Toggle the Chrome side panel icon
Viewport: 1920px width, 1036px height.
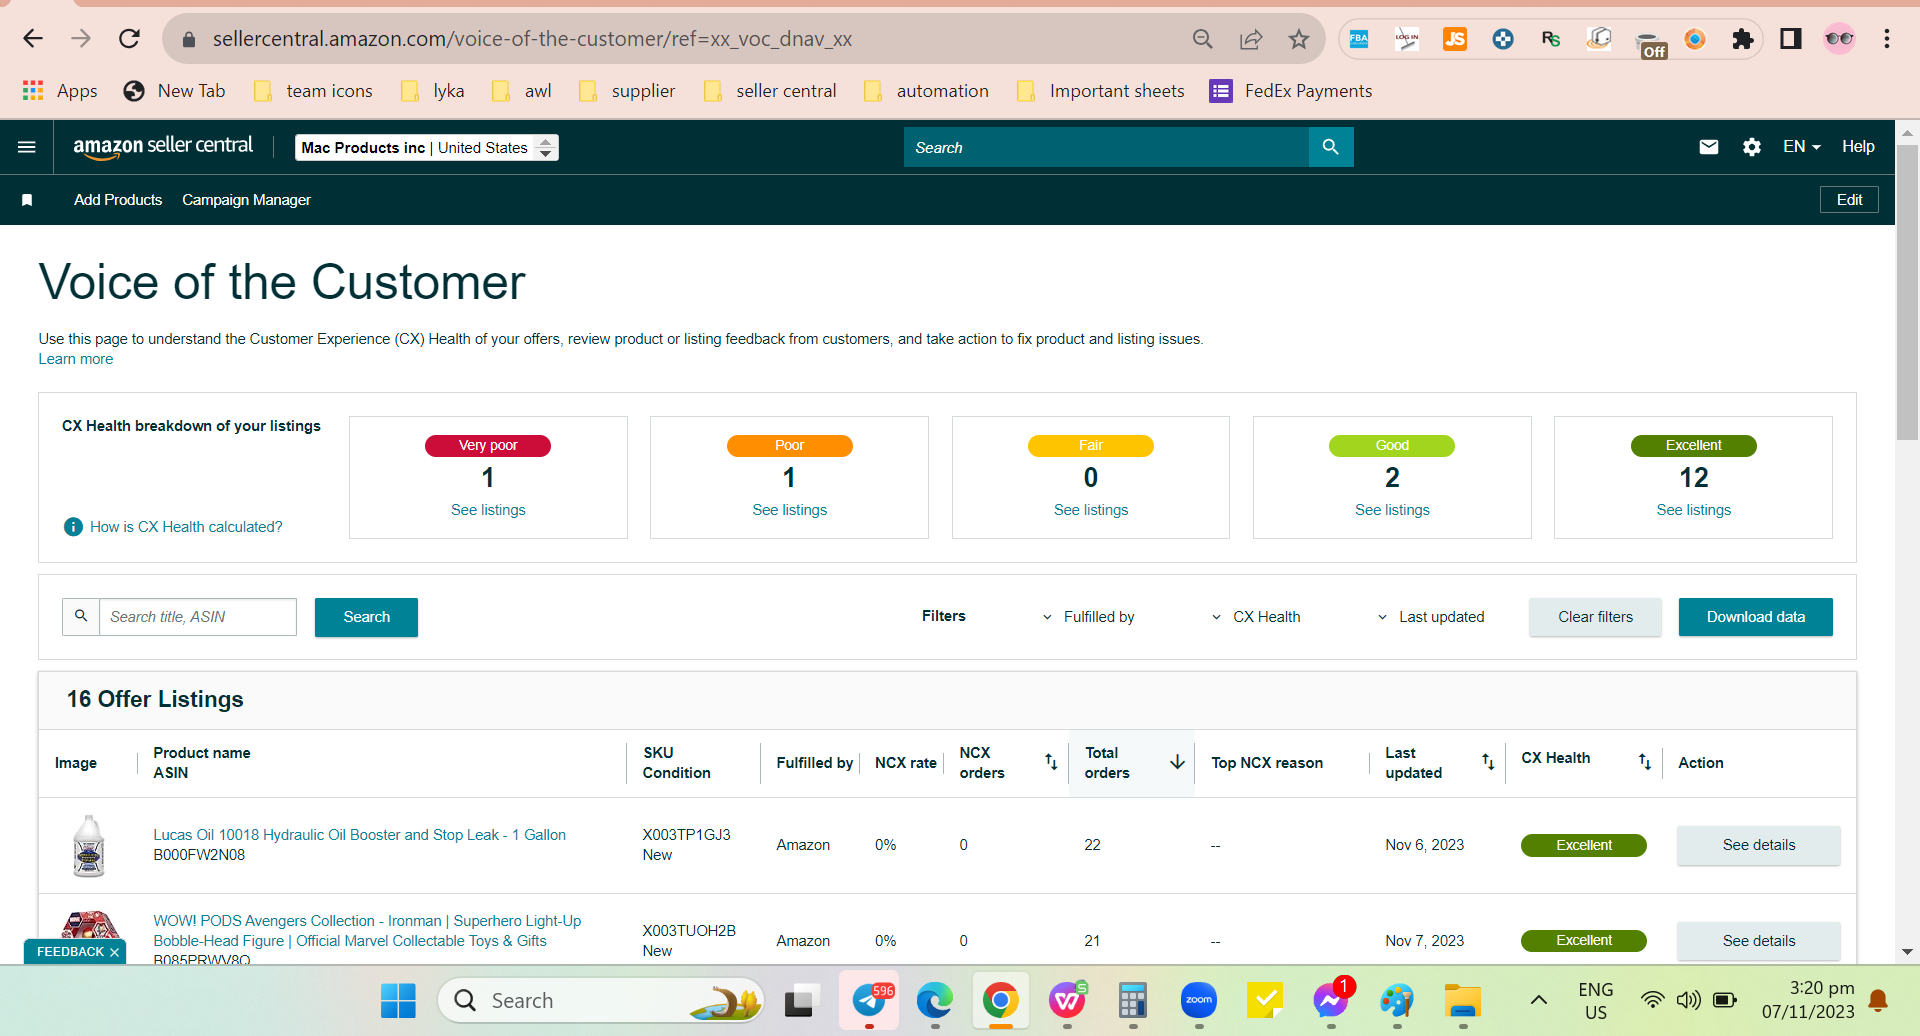(x=1791, y=39)
